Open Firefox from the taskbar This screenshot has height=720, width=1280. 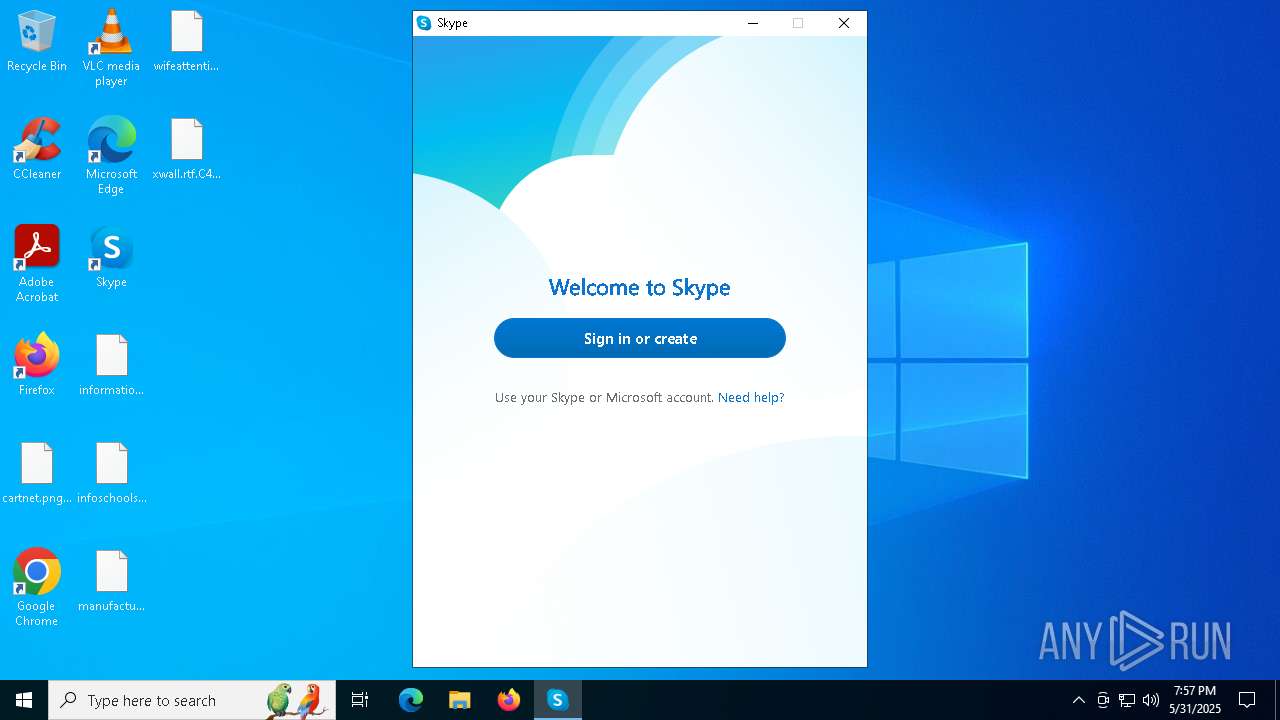[x=509, y=700]
